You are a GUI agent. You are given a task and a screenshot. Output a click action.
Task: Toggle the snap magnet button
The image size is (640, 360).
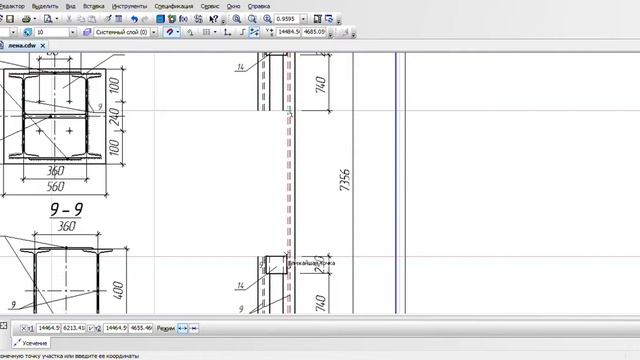(x=169, y=32)
